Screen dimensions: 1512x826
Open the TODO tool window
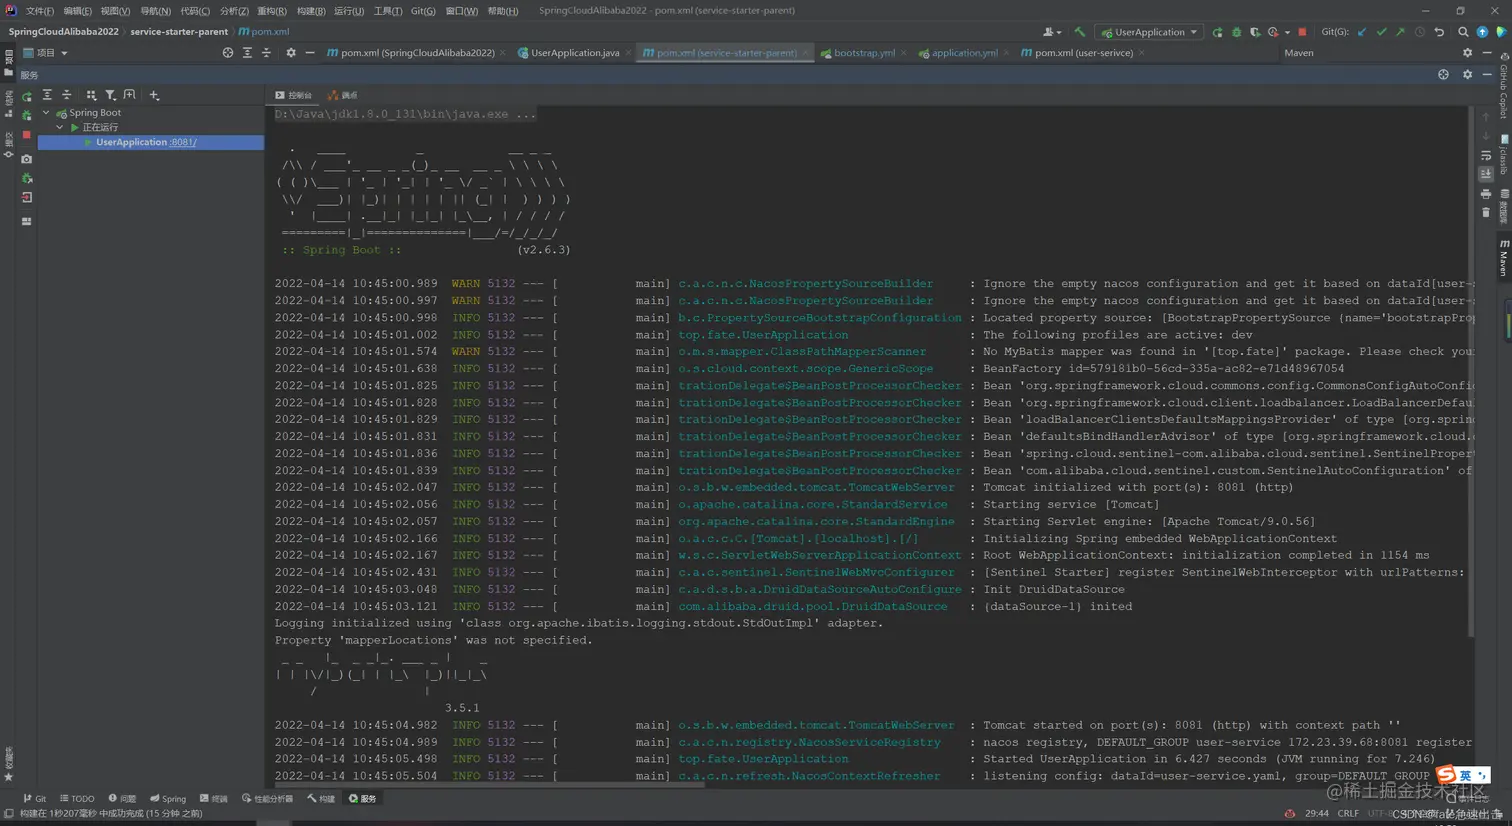click(77, 798)
